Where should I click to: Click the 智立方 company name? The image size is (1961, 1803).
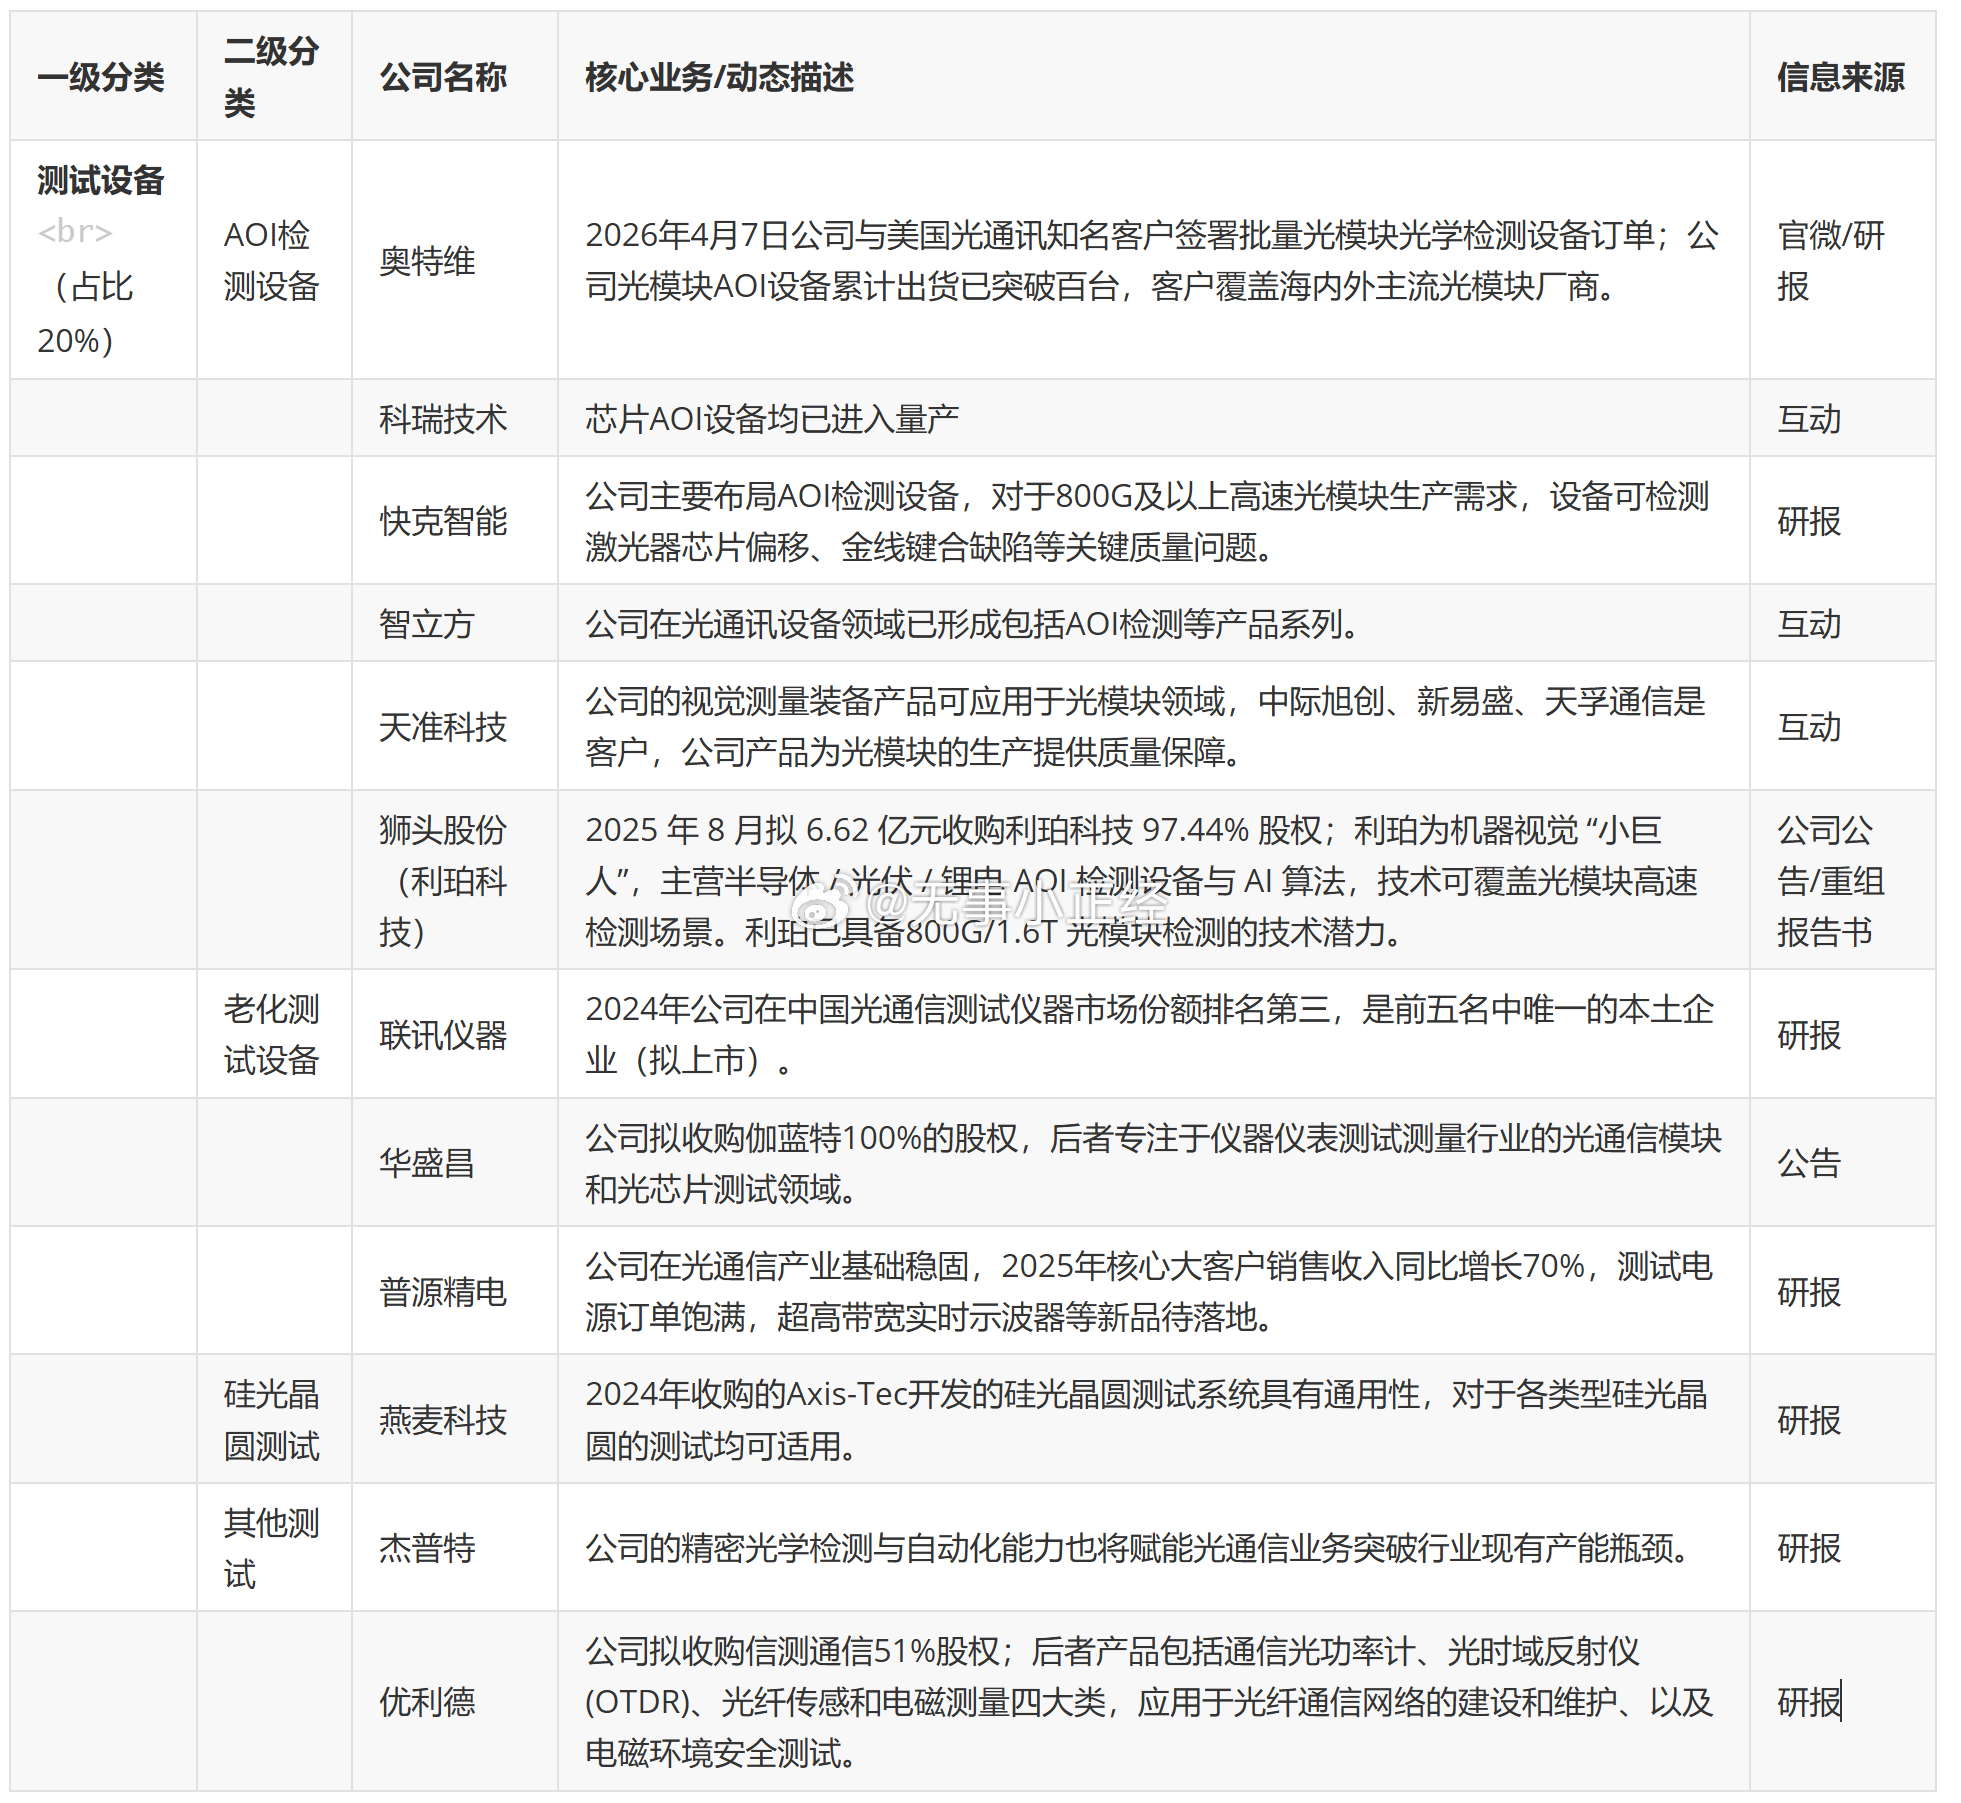(x=426, y=624)
